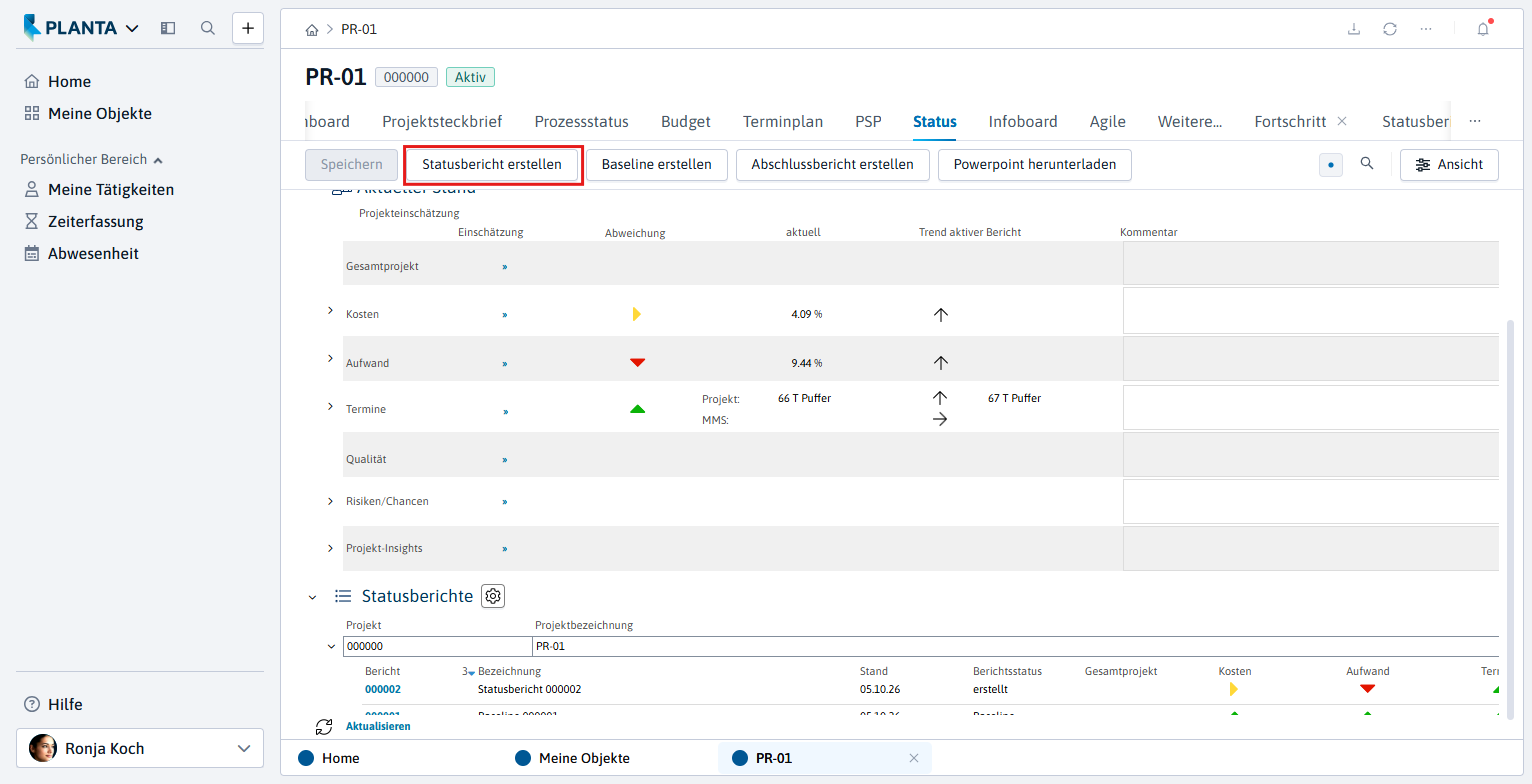Click the plus create-new button
The image size is (1532, 784).
tap(248, 28)
